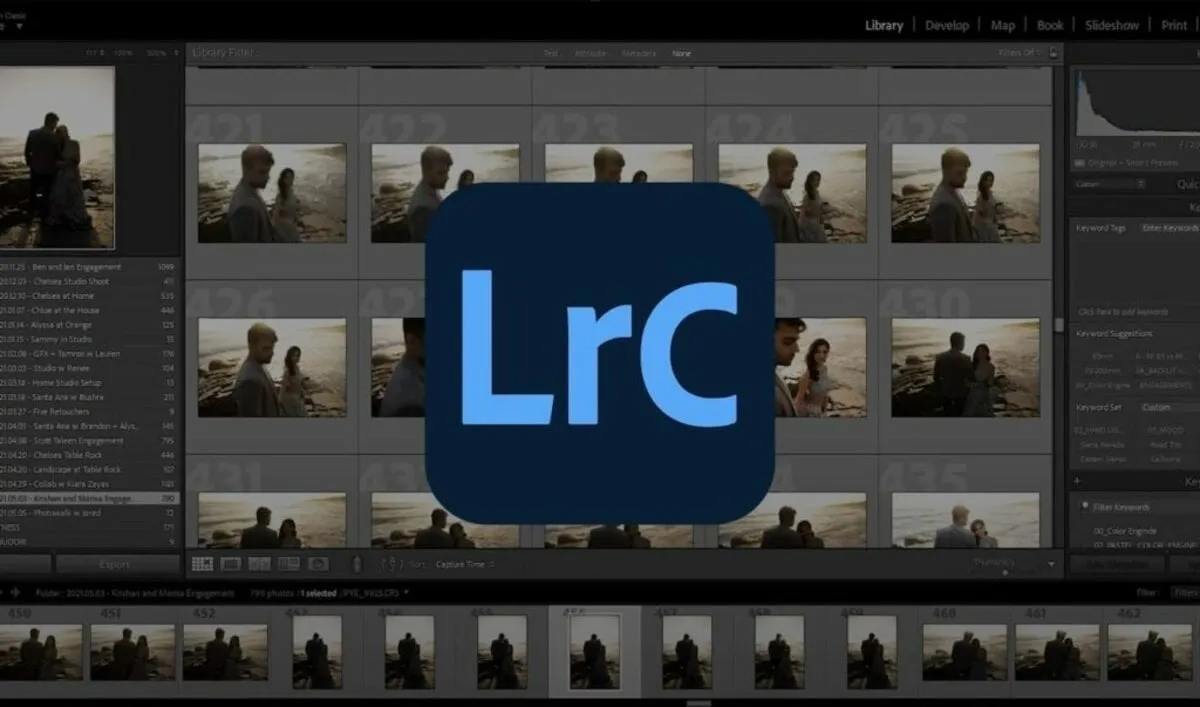The width and height of the screenshot is (1200, 707).
Task: Select the Grid view icon
Action: pyautogui.click(x=203, y=563)
